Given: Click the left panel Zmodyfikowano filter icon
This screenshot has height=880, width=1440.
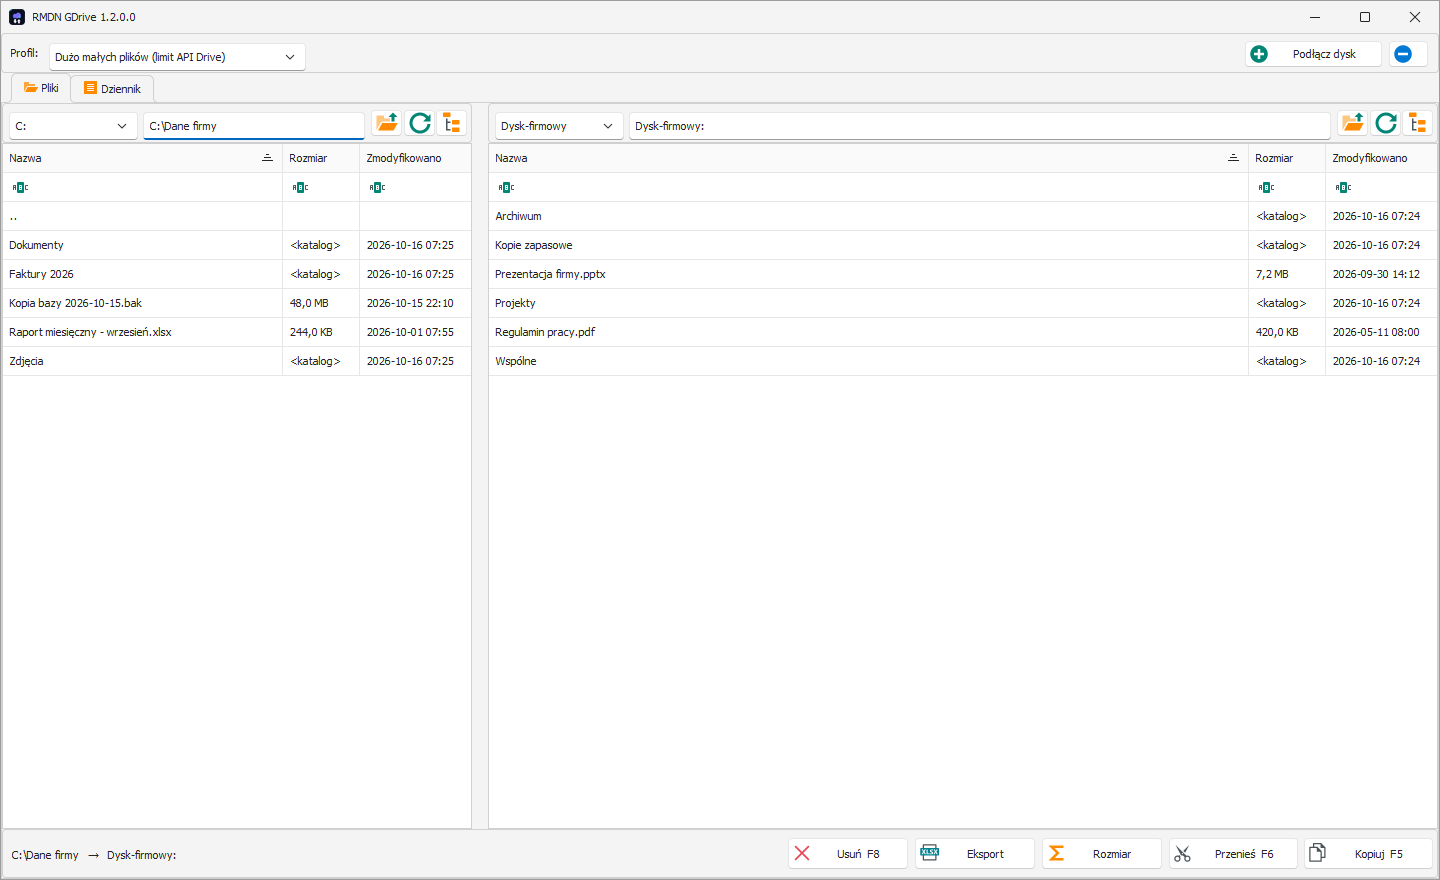Looking at the screenshot, I should 377,187.
